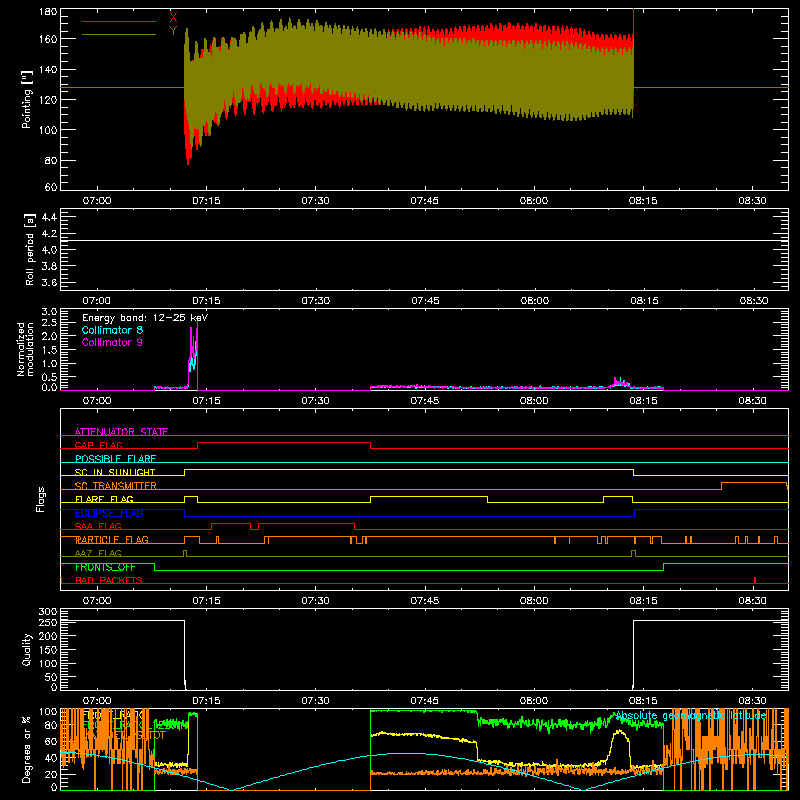Click 07:15 under the Quality panel
This screenshot has width=800, height=800.
206,701
